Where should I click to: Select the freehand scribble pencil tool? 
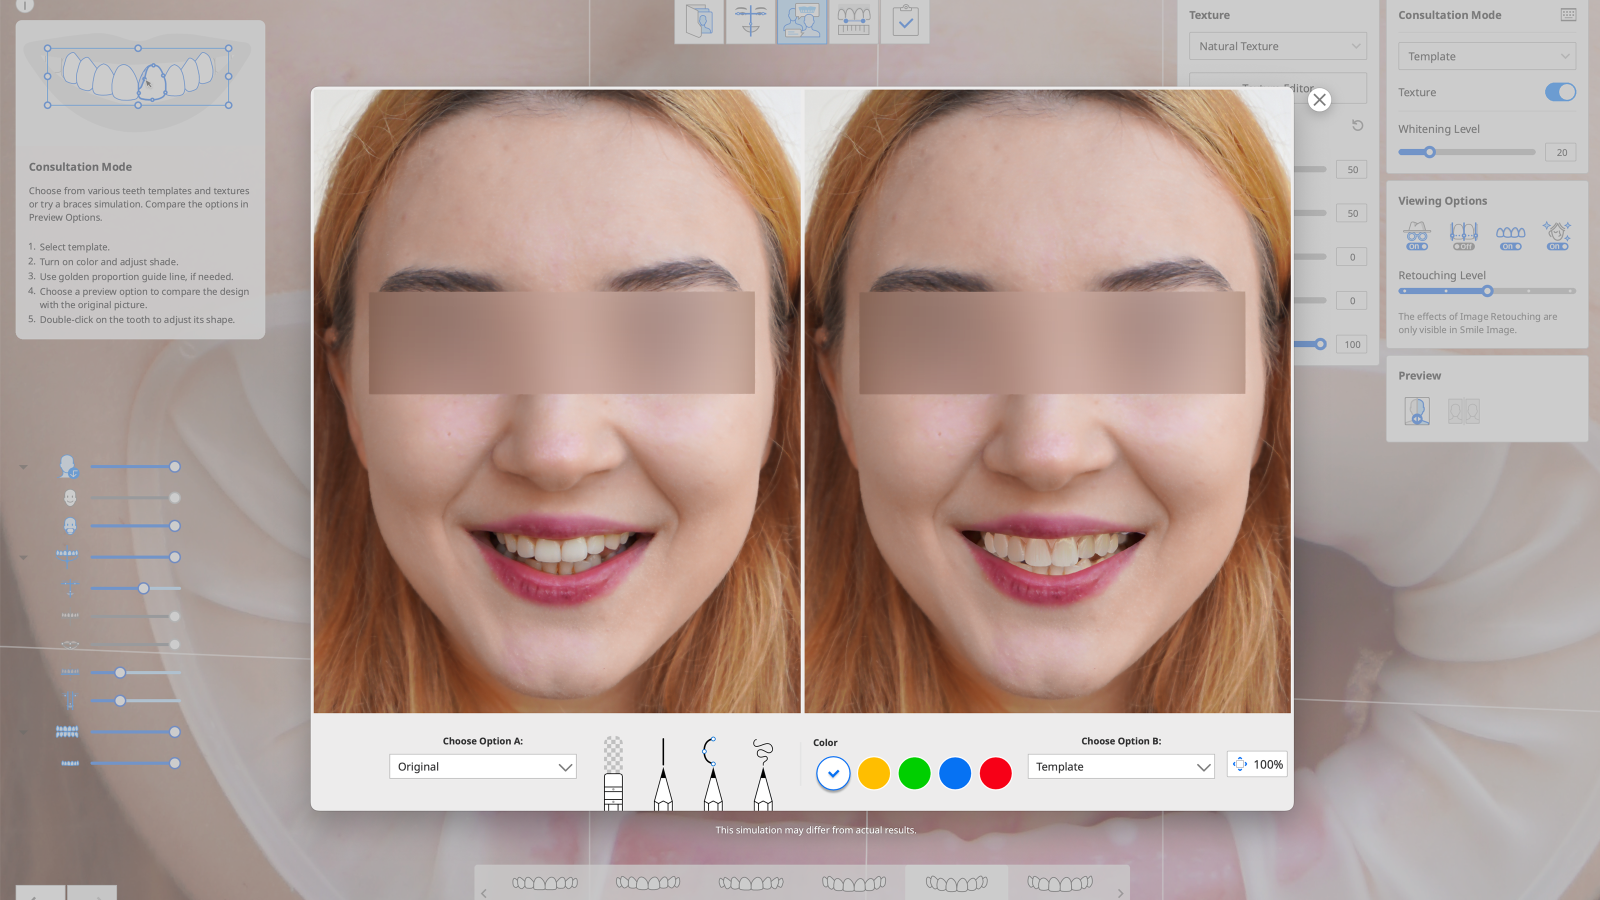click(763, 773)
